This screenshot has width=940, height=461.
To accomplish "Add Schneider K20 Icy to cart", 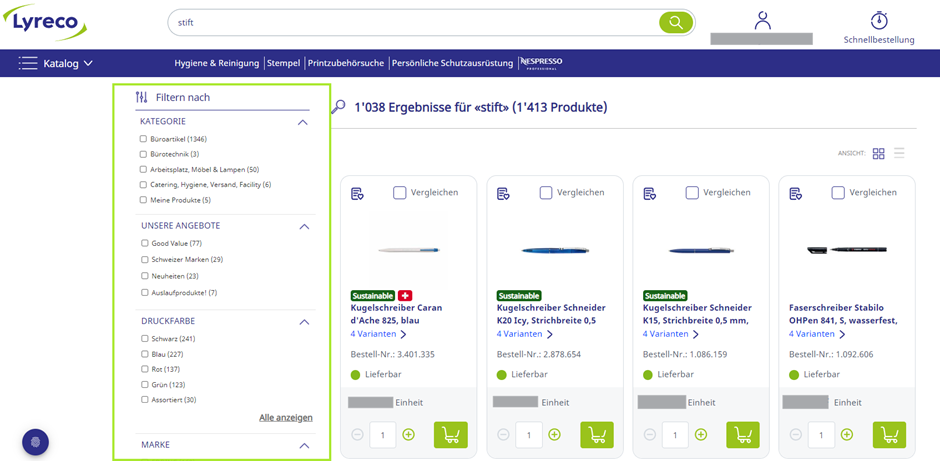I will click(597, 435).
